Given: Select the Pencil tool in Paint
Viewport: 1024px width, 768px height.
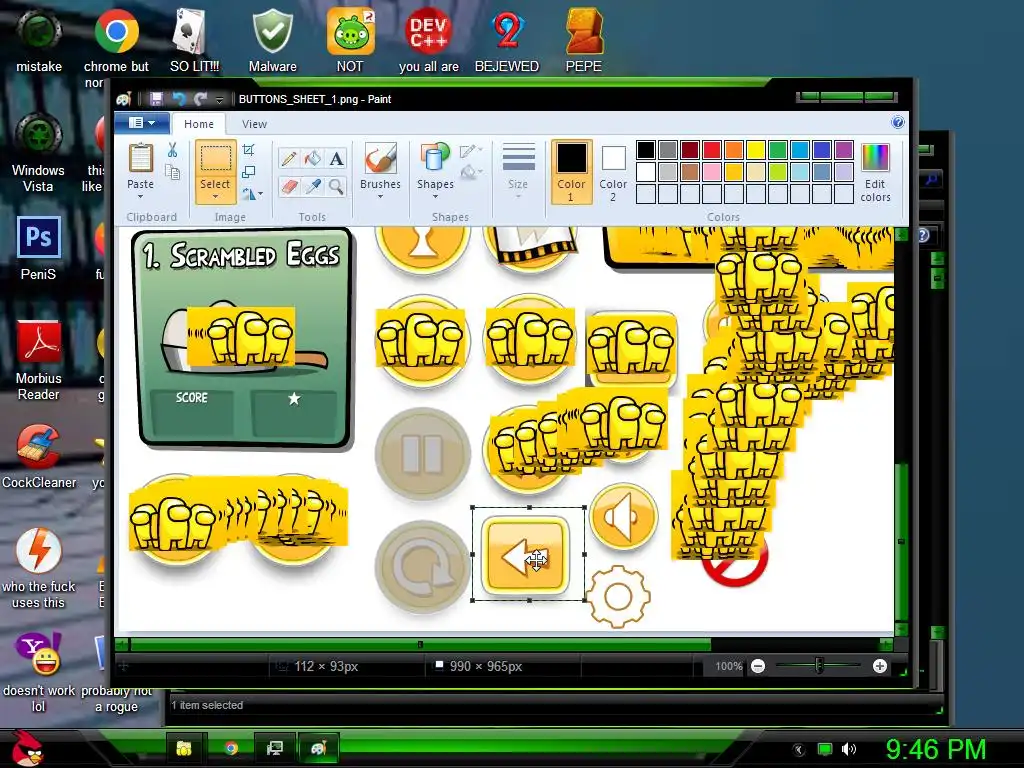Looking at the screenshot, I should [x=289, y=159].
